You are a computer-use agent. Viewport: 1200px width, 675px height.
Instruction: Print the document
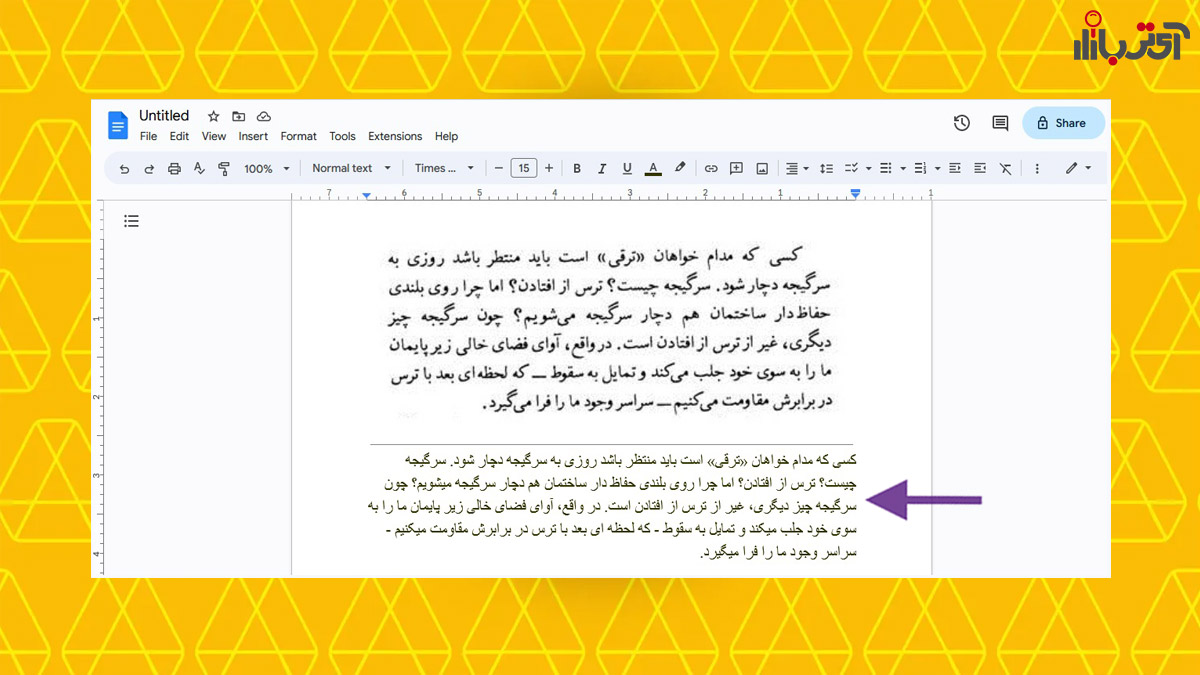(174, 168)
